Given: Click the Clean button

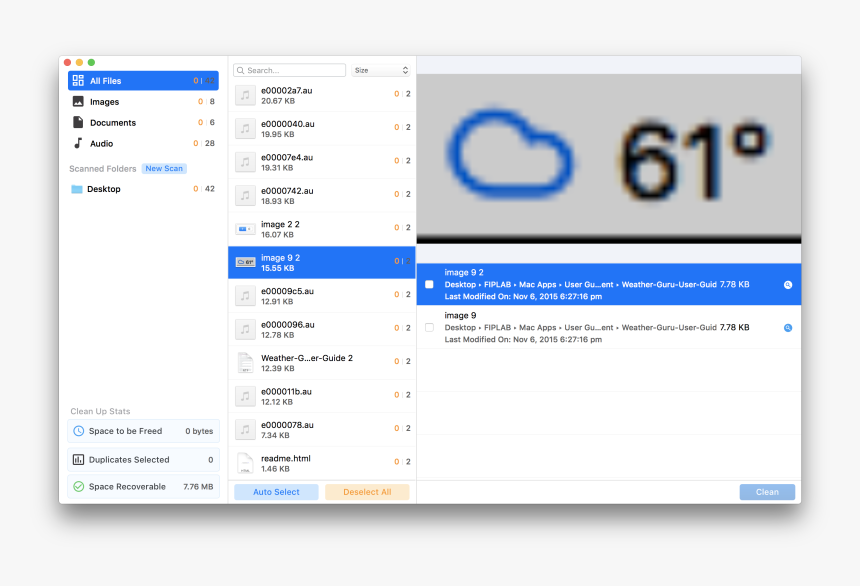Looking at the screenshot, I should click(x=767, y=492).
